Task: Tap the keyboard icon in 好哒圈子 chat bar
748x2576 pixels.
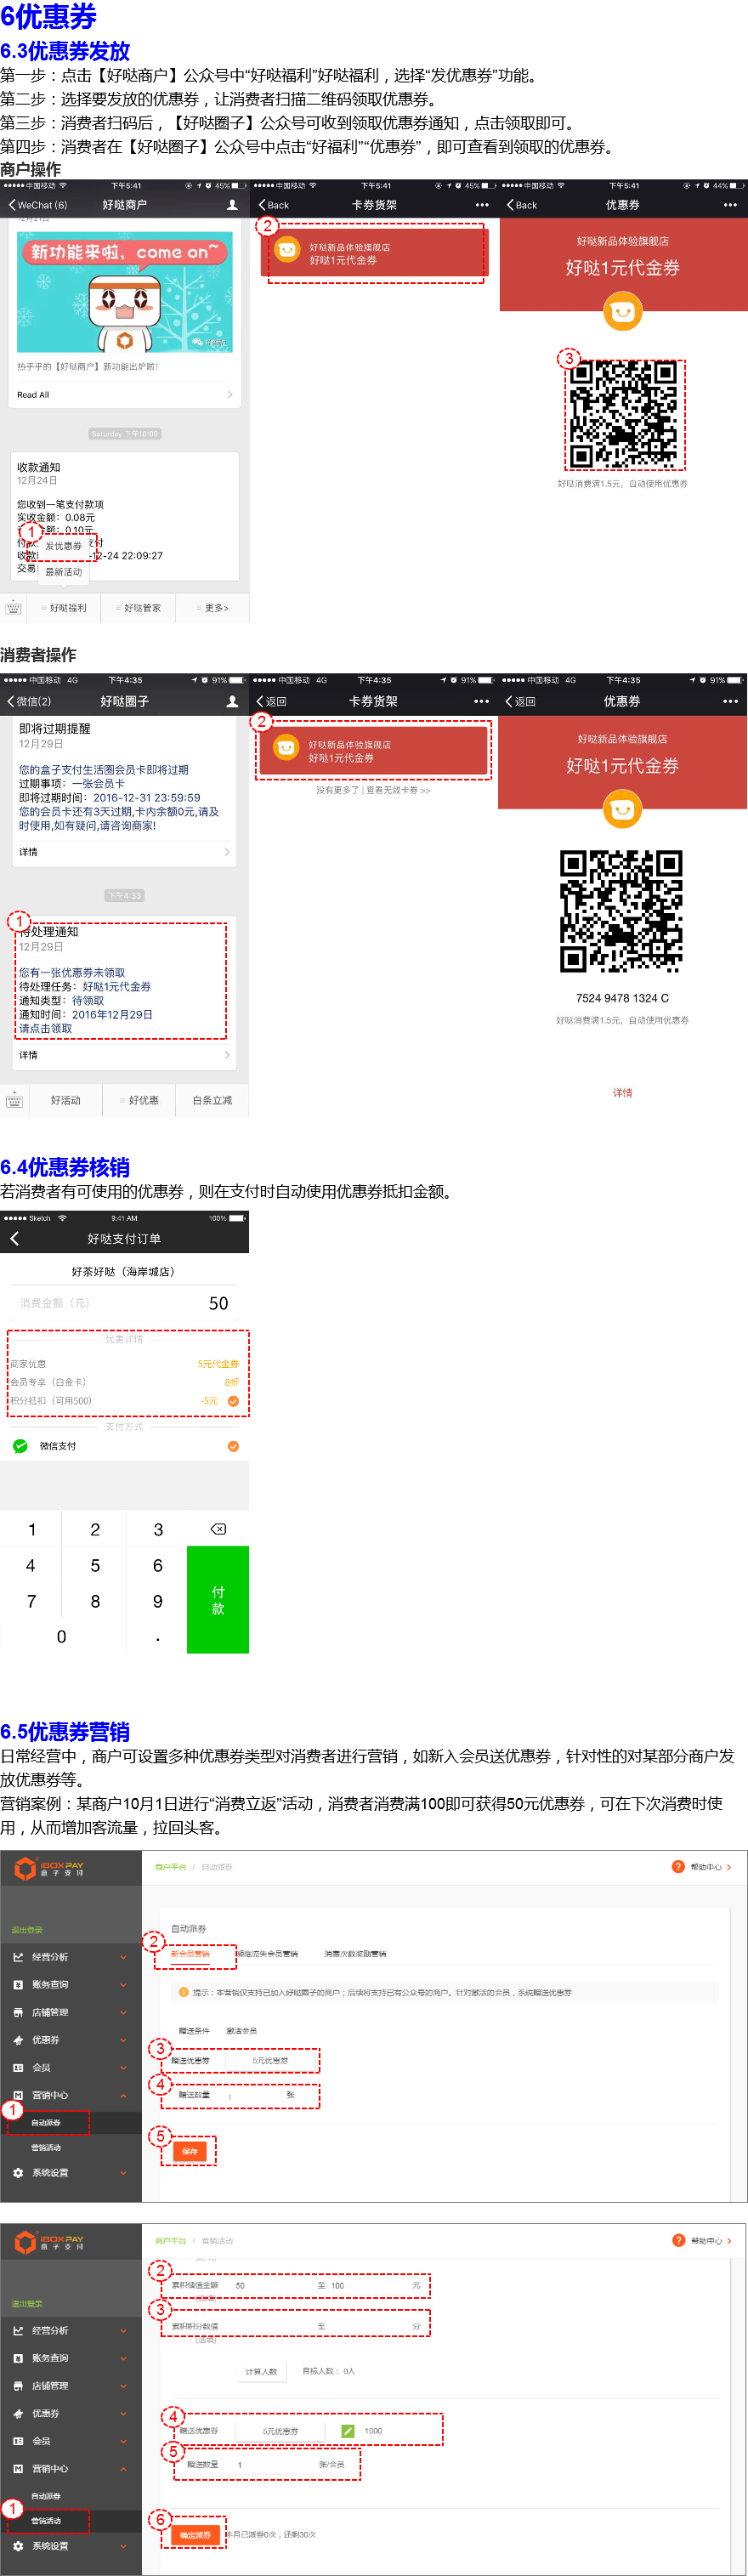Action: (x=14, y=1100)
